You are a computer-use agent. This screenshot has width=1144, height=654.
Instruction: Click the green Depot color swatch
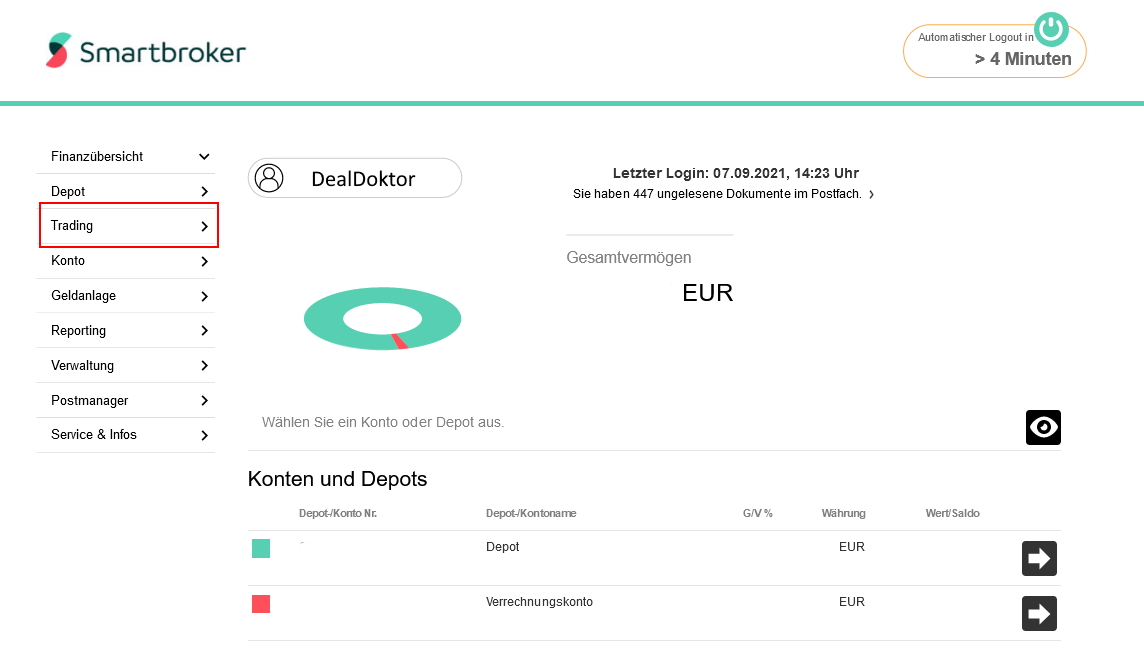click(x=261, y=548)
